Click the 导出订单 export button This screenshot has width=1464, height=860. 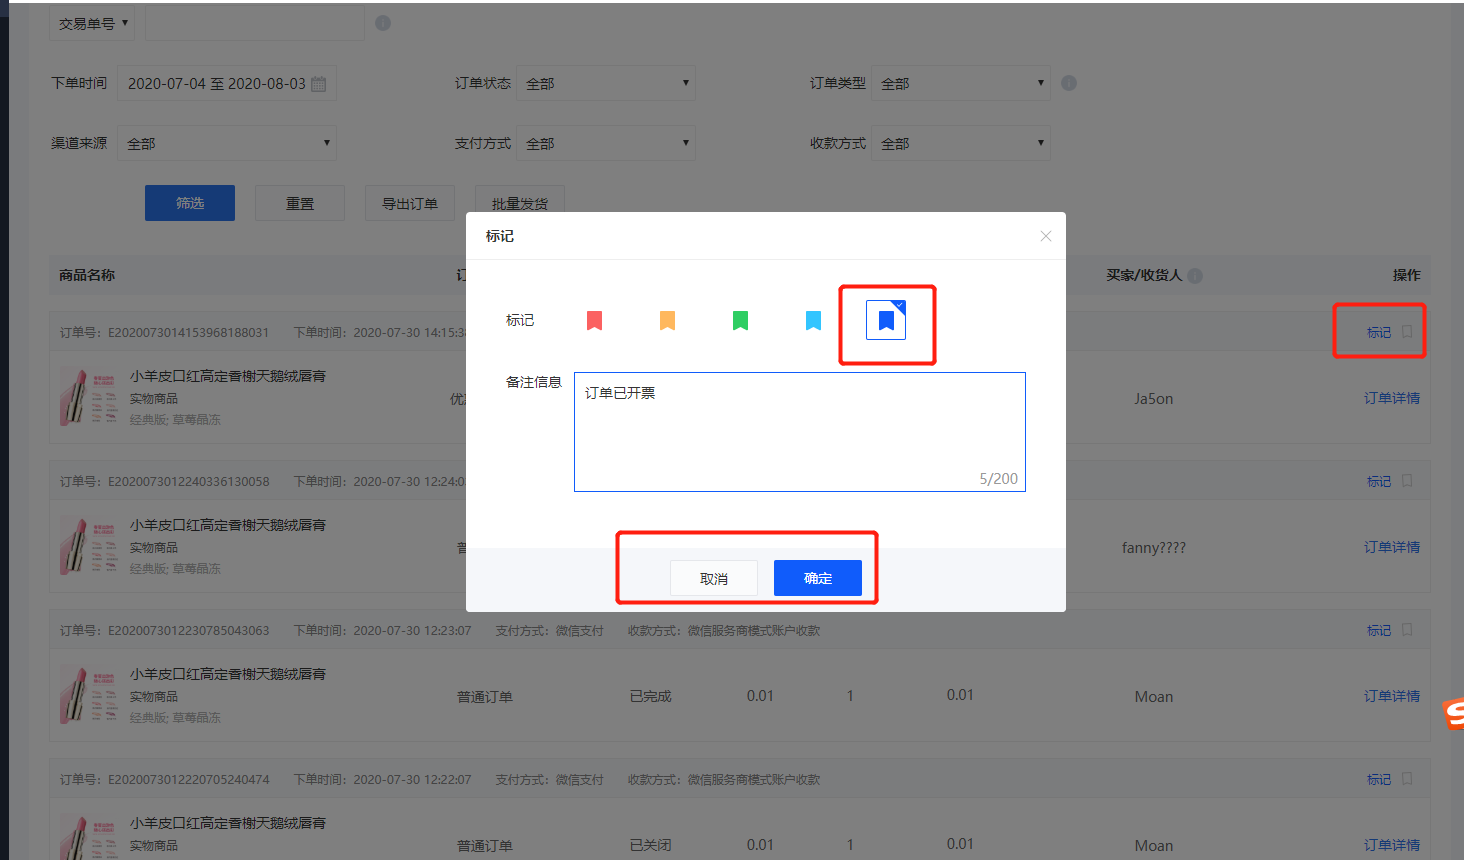pos(410,203)
